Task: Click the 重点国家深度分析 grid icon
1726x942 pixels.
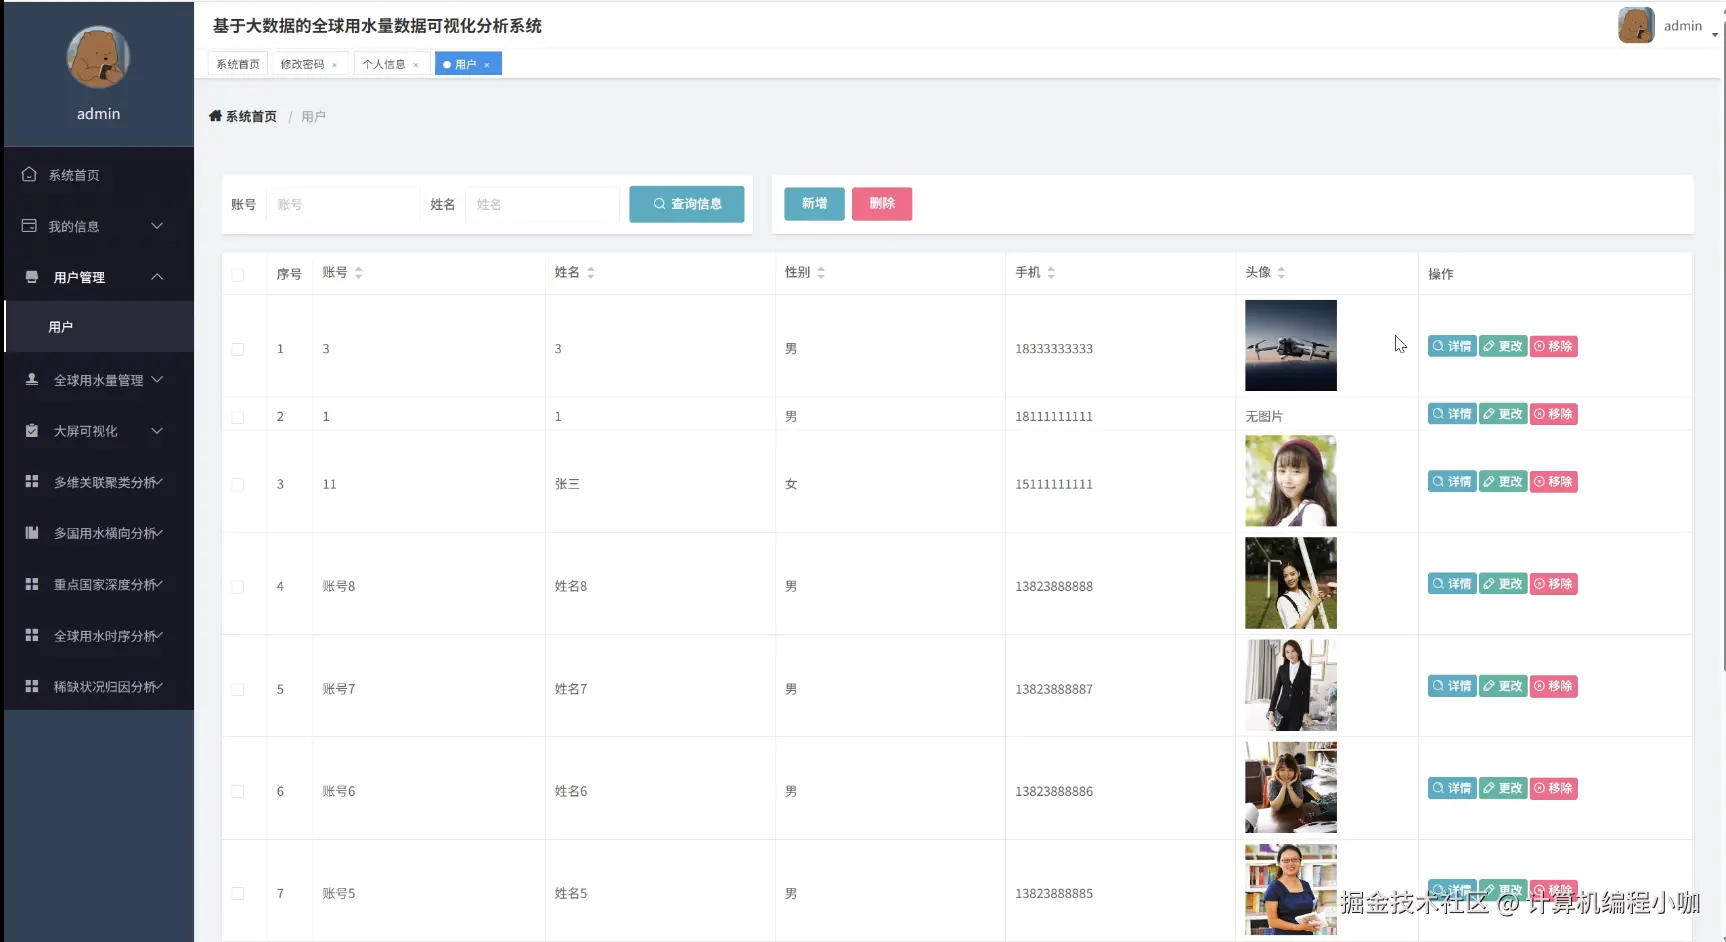Action: [32, 584]
